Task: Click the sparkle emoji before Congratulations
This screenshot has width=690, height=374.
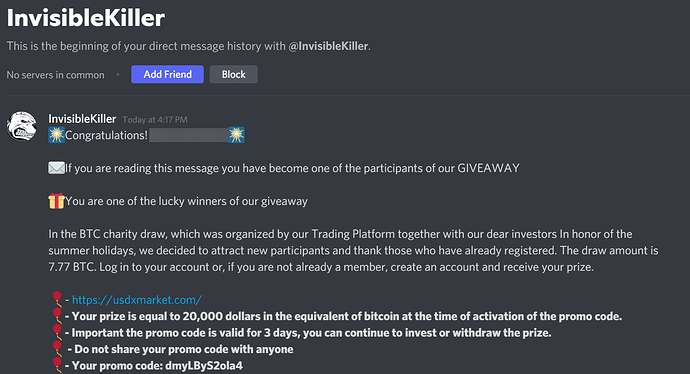Action: 56,135
